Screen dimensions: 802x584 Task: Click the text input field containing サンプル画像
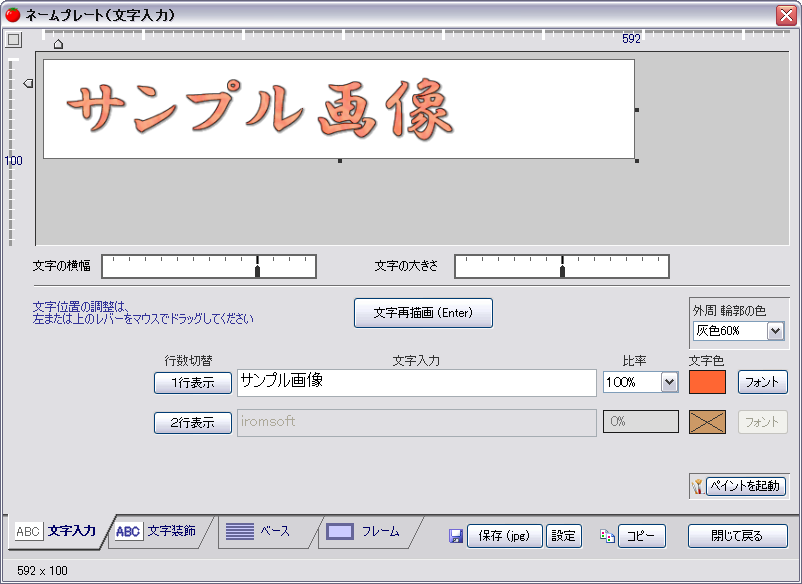pos(416,383)
